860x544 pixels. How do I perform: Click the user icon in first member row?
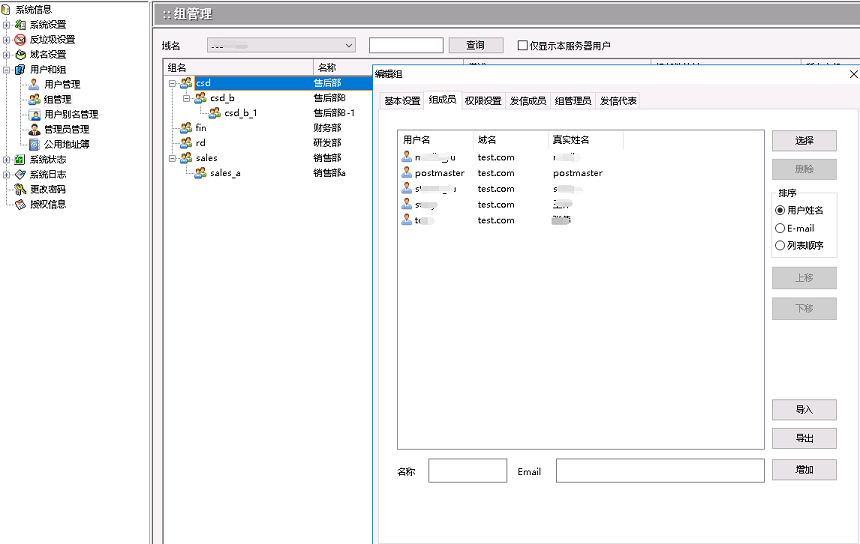pyautogui.click(x=406, y=157)
